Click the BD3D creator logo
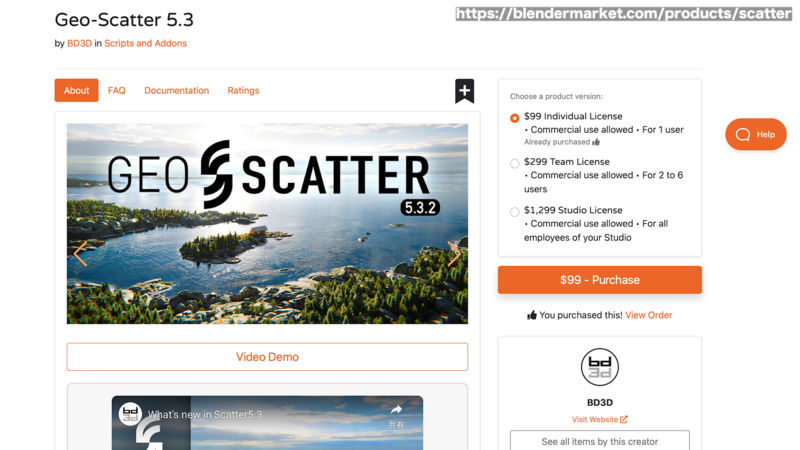The image size is (800, 450). (599, 367)
